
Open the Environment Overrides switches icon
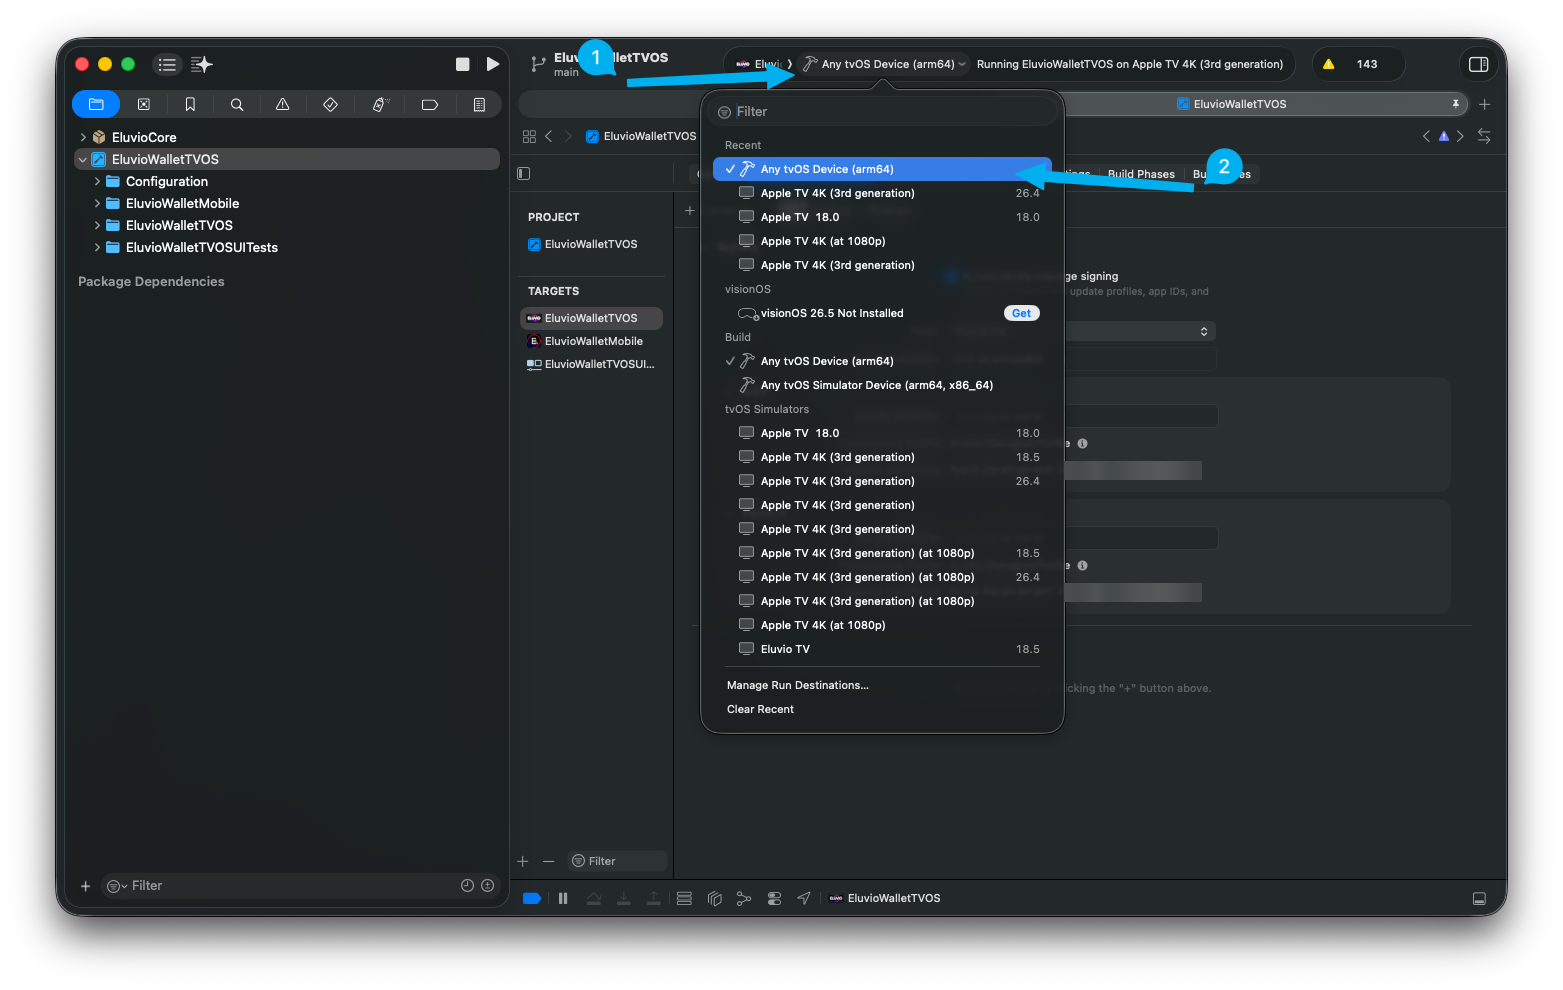(x=774, y=898)
